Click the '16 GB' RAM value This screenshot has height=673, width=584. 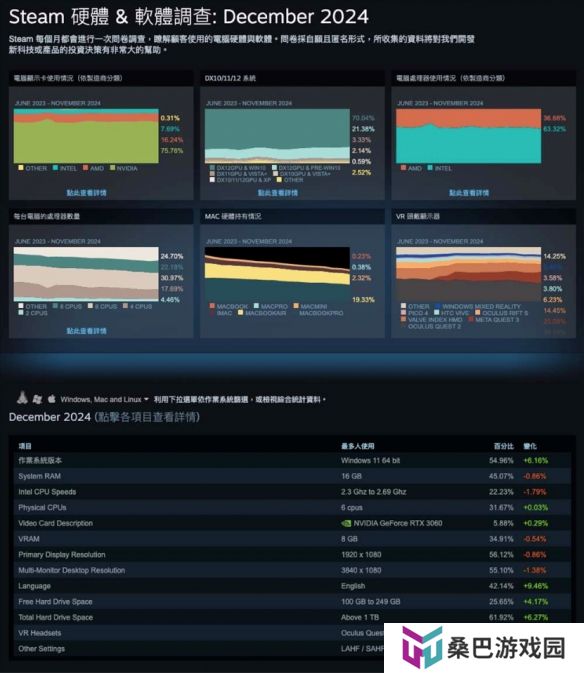[351, 476]
